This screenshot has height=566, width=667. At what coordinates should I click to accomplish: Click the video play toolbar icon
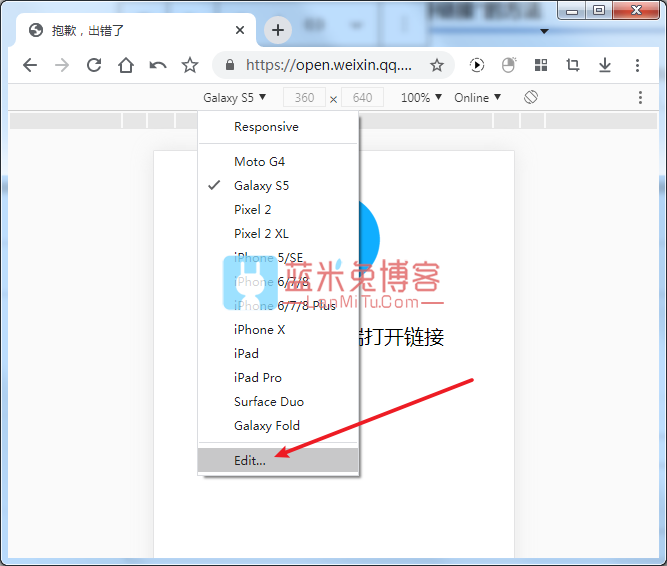pyautogui.click(x=477, y=65)
